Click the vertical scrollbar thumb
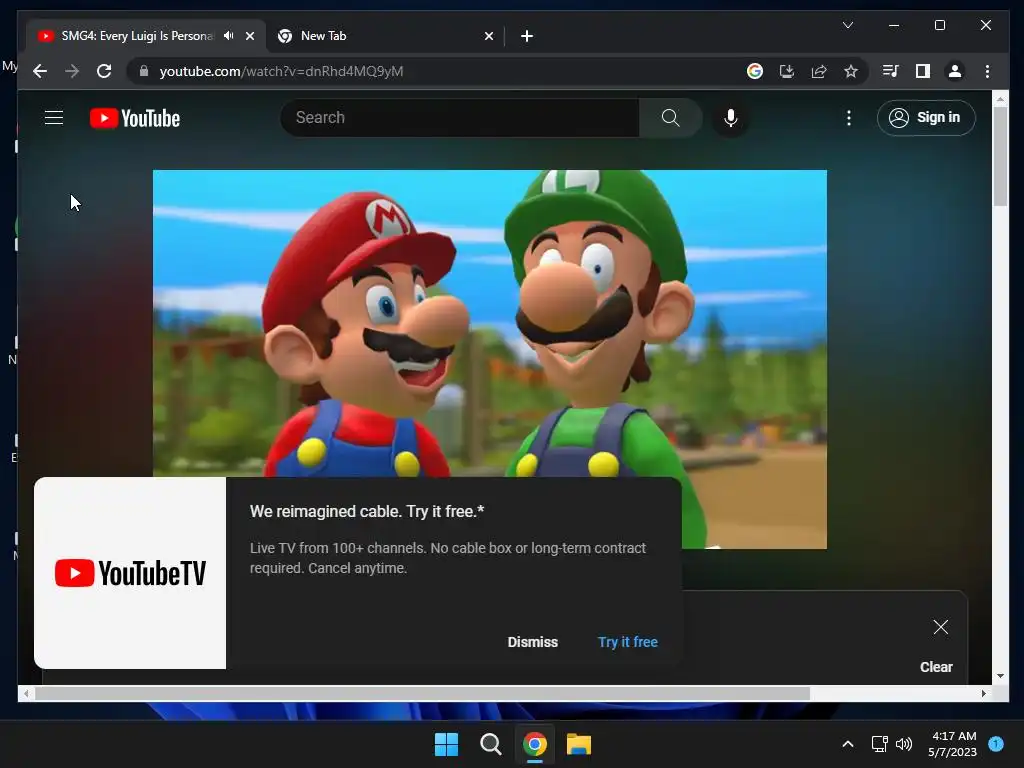The width and height of the screenshot is (1024, 768). point(1000,157)
